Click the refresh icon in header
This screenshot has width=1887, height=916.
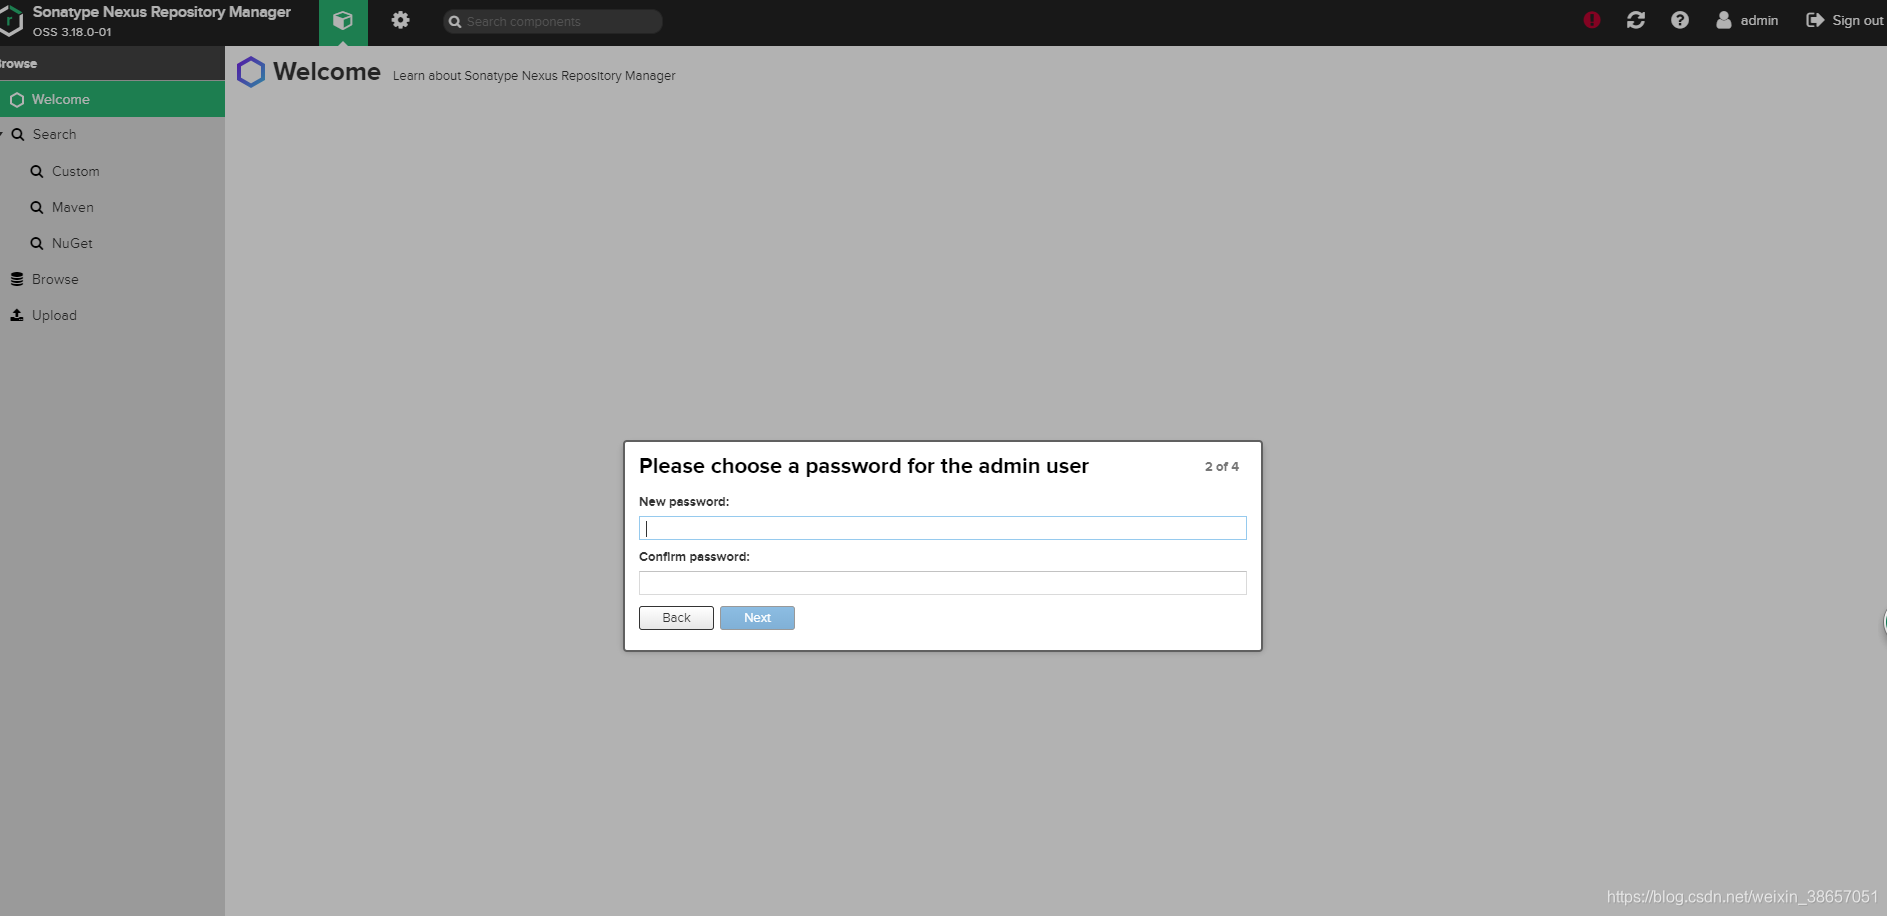pos(1636,20)
